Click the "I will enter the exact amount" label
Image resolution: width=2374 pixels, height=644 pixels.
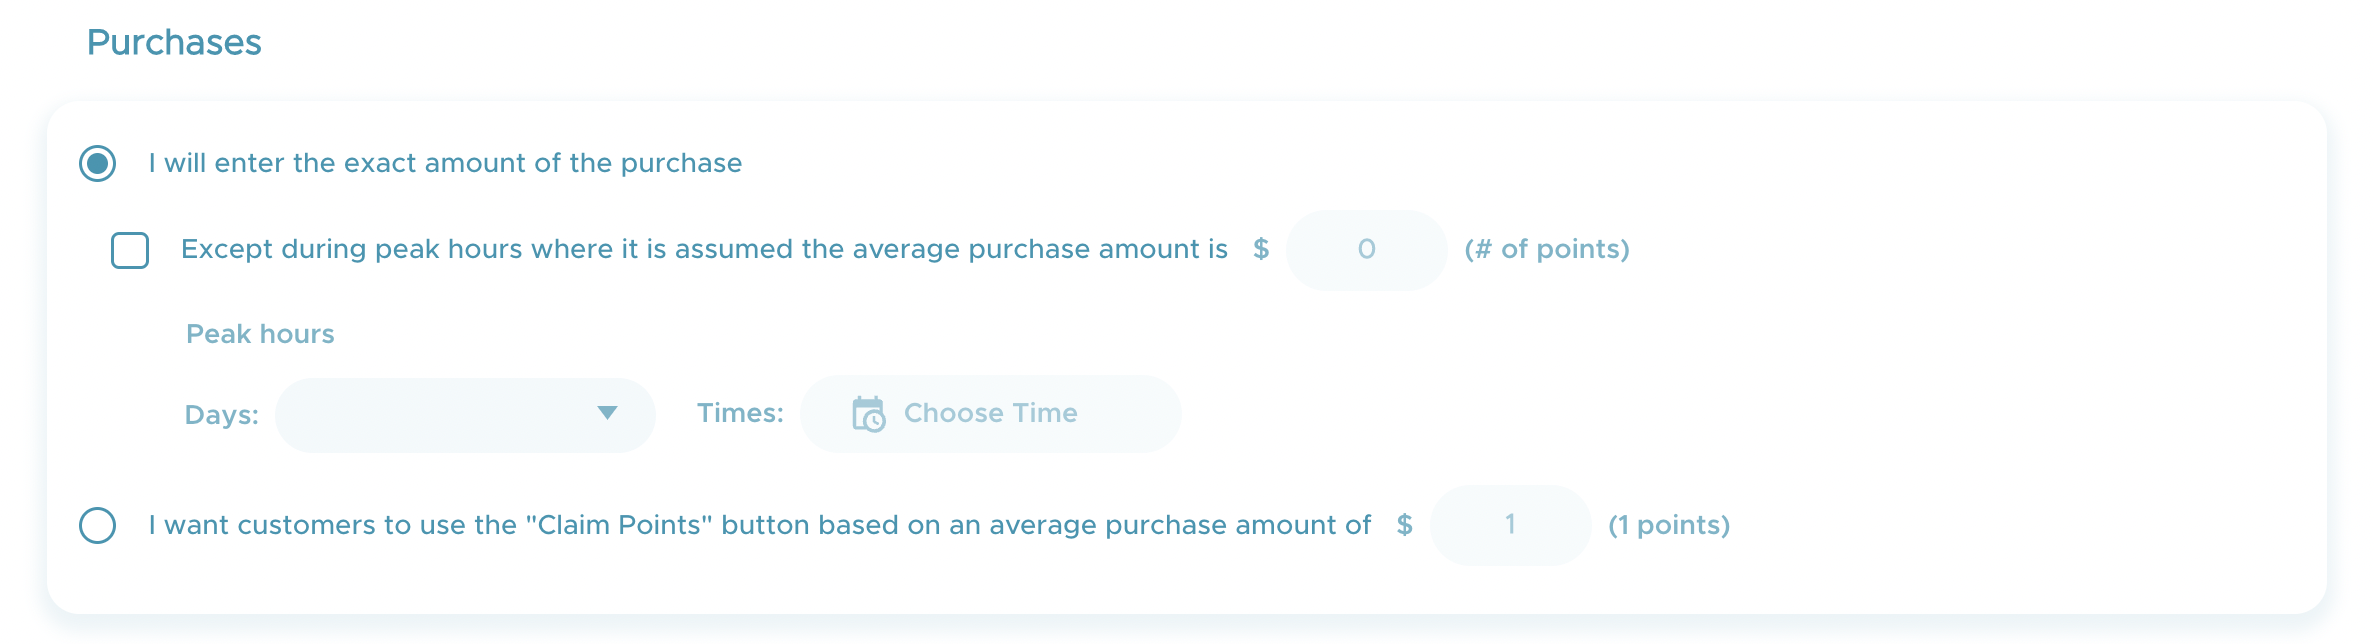pos(445,163)
